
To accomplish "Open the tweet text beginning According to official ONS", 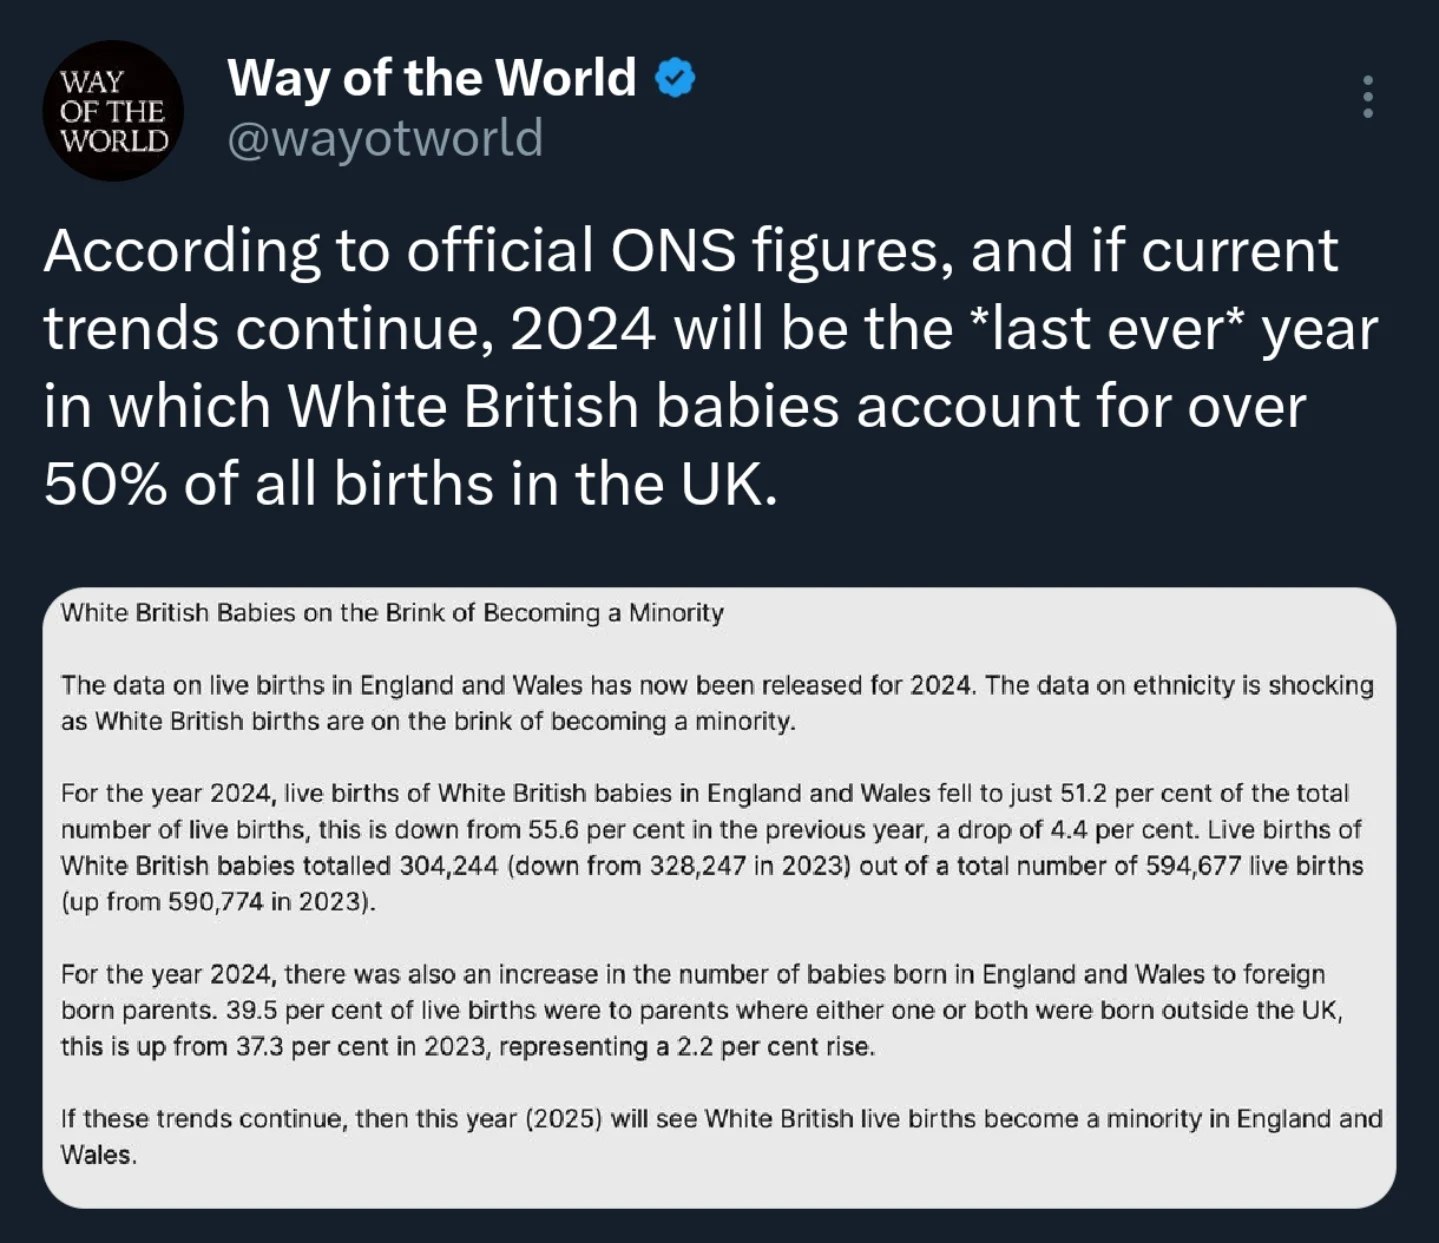I will pyautogui.click(x=711, y=367).
